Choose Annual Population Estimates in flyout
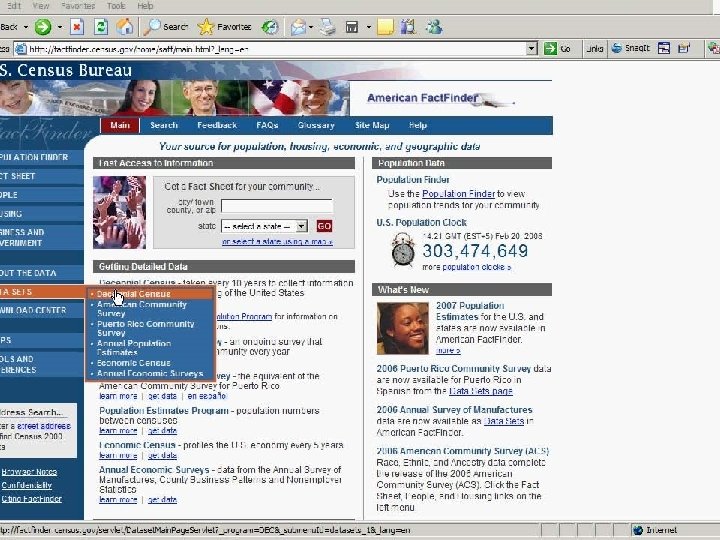 pos(134,348)
